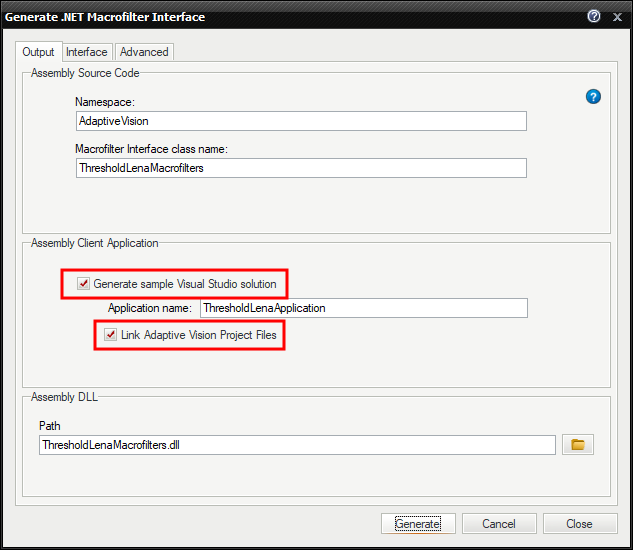Click the Close button at bottom right
Screen dimensions: 633x550
(579, 524)
